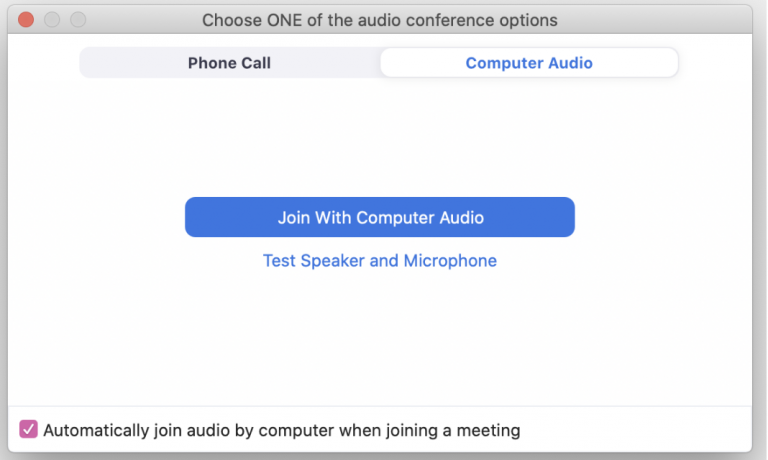Click the Phone Call segment of audio selector

point(229,63)
